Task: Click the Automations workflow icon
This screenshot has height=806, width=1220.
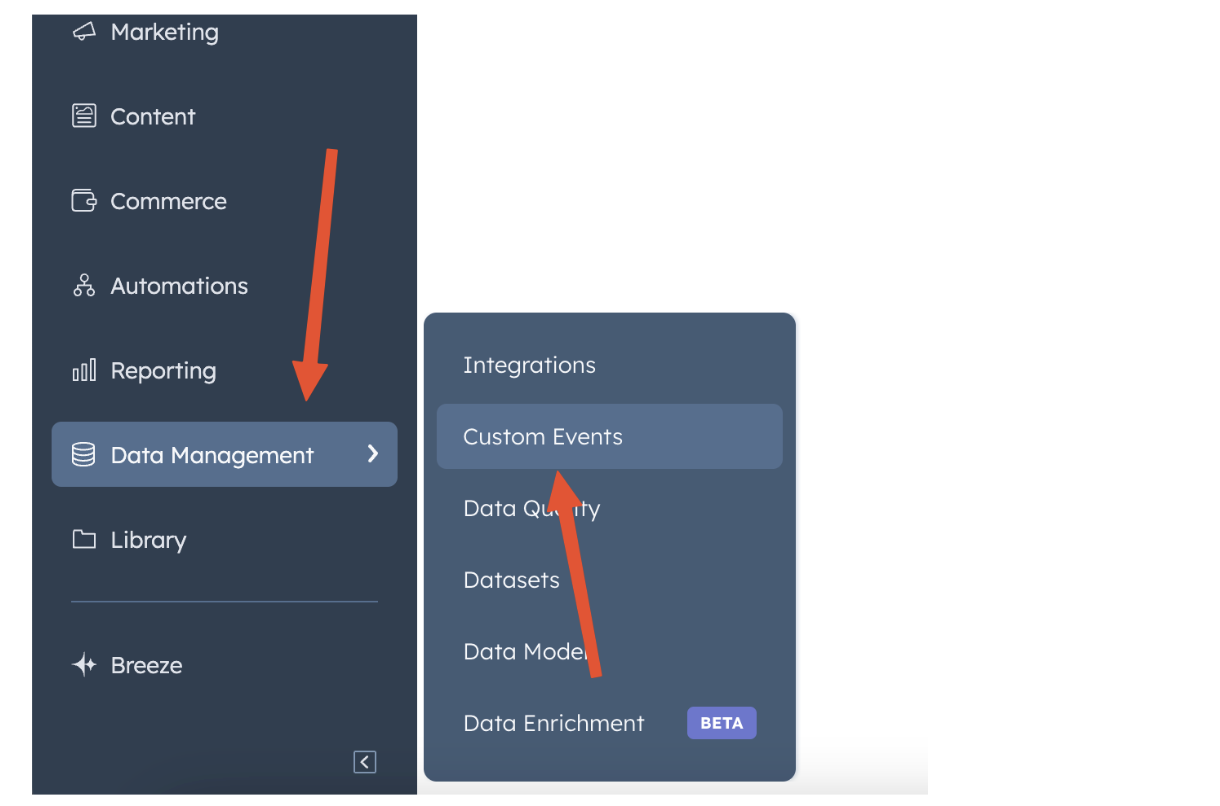Action: (84, 286)
